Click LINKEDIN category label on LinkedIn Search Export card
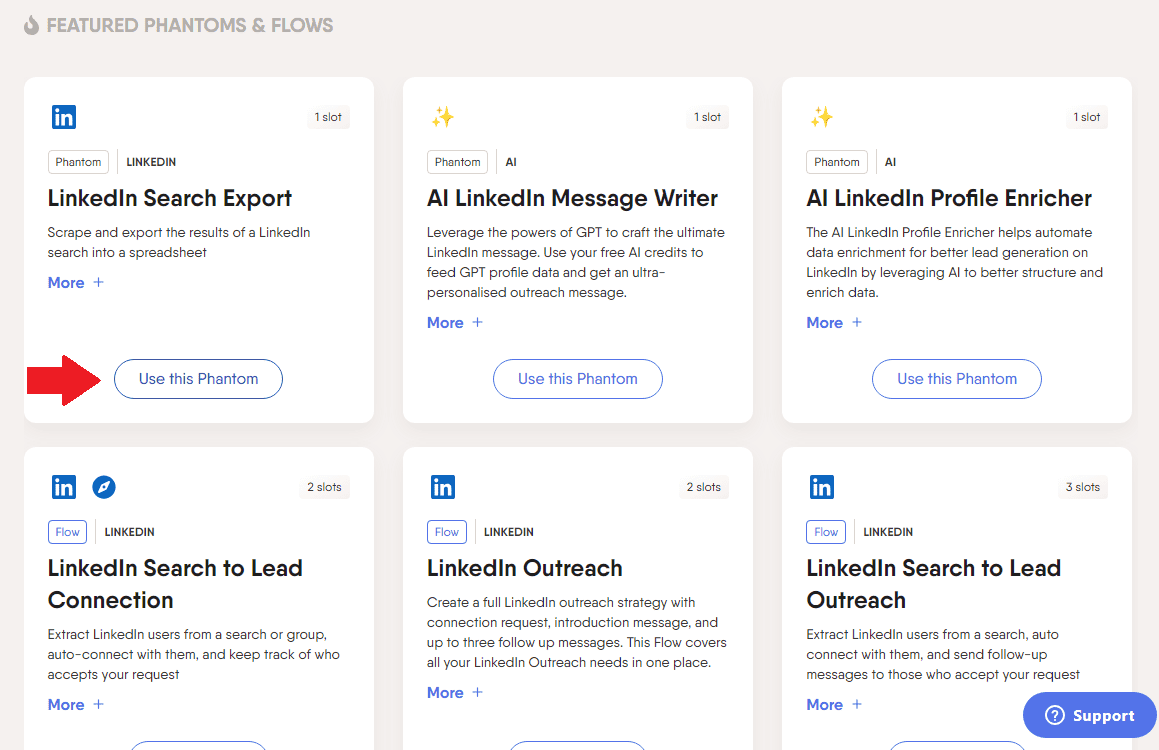The width and height of the screenshot is (1159, 750). tap(151, 162)
